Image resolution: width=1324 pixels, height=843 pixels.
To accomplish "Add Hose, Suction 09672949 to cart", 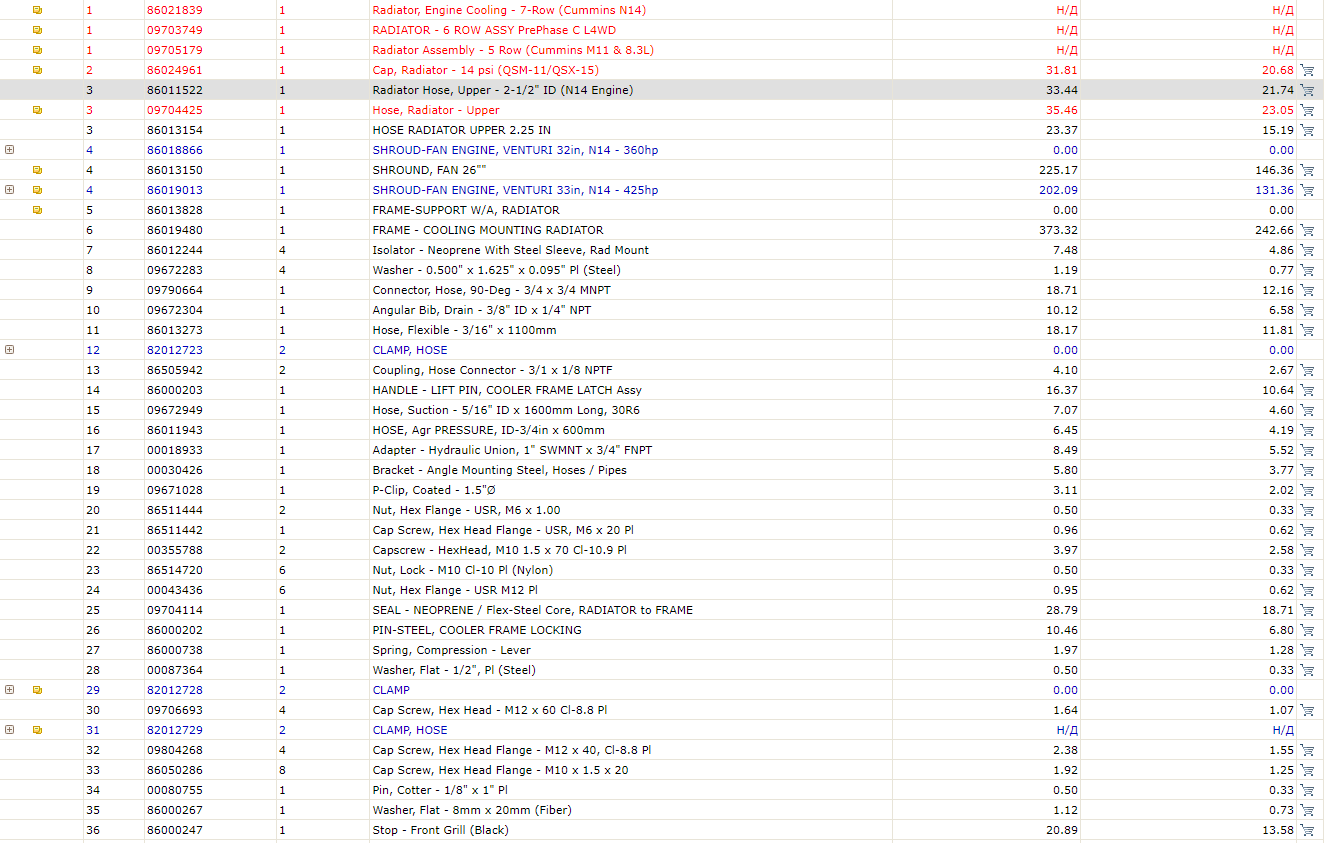I will coord(1307,410).
